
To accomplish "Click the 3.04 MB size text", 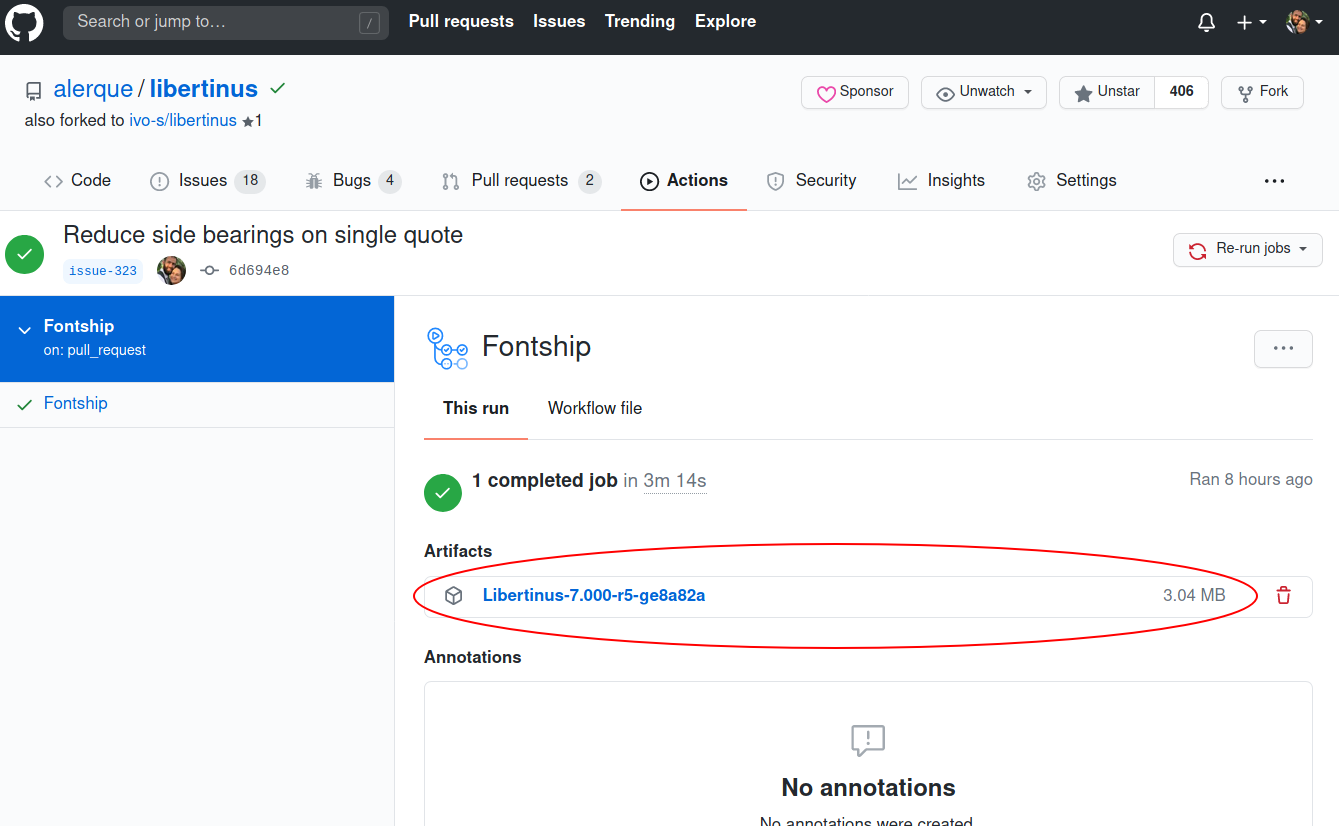I will [1194, 596].
